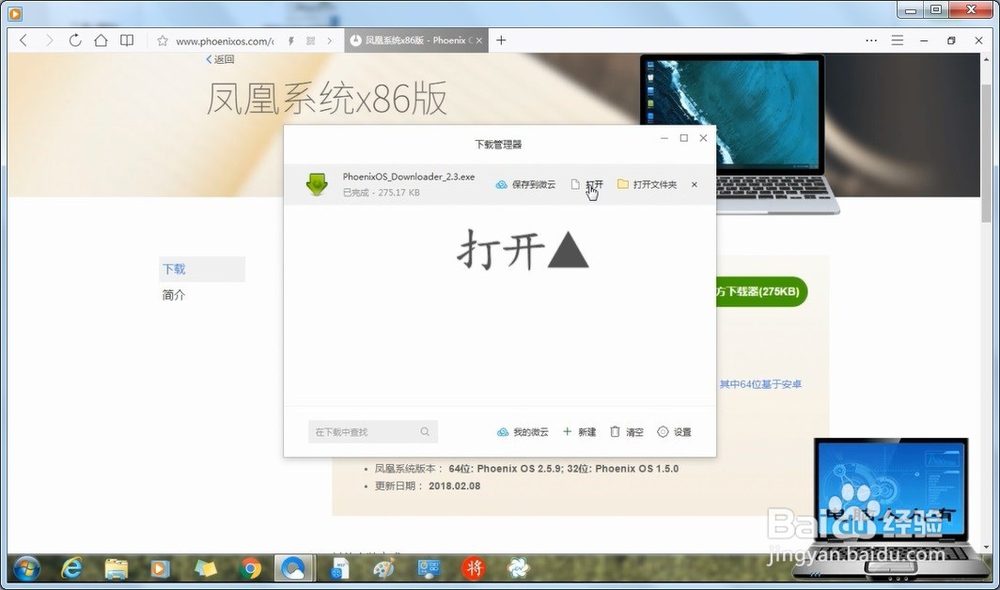Go to the browser home page icon
The height and width of the screenshot is (590, 1000).
click(101, 40)
